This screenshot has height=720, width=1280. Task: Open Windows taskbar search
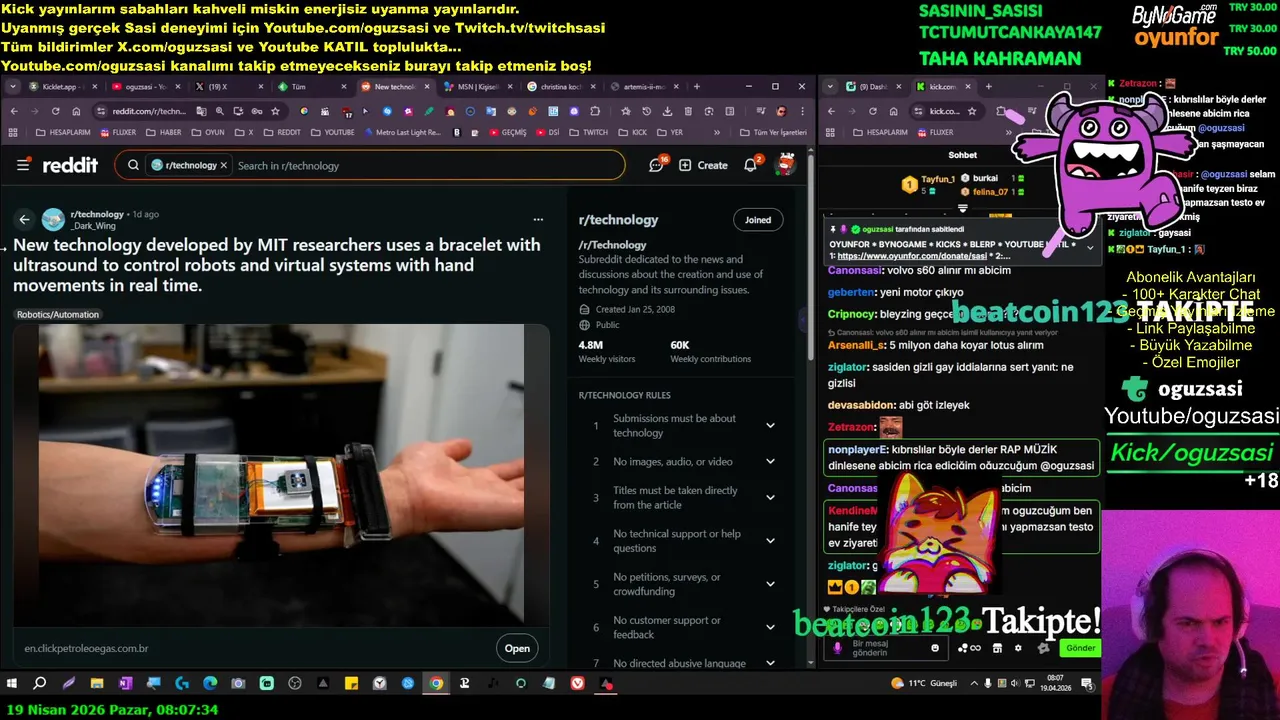pos(40,684)
